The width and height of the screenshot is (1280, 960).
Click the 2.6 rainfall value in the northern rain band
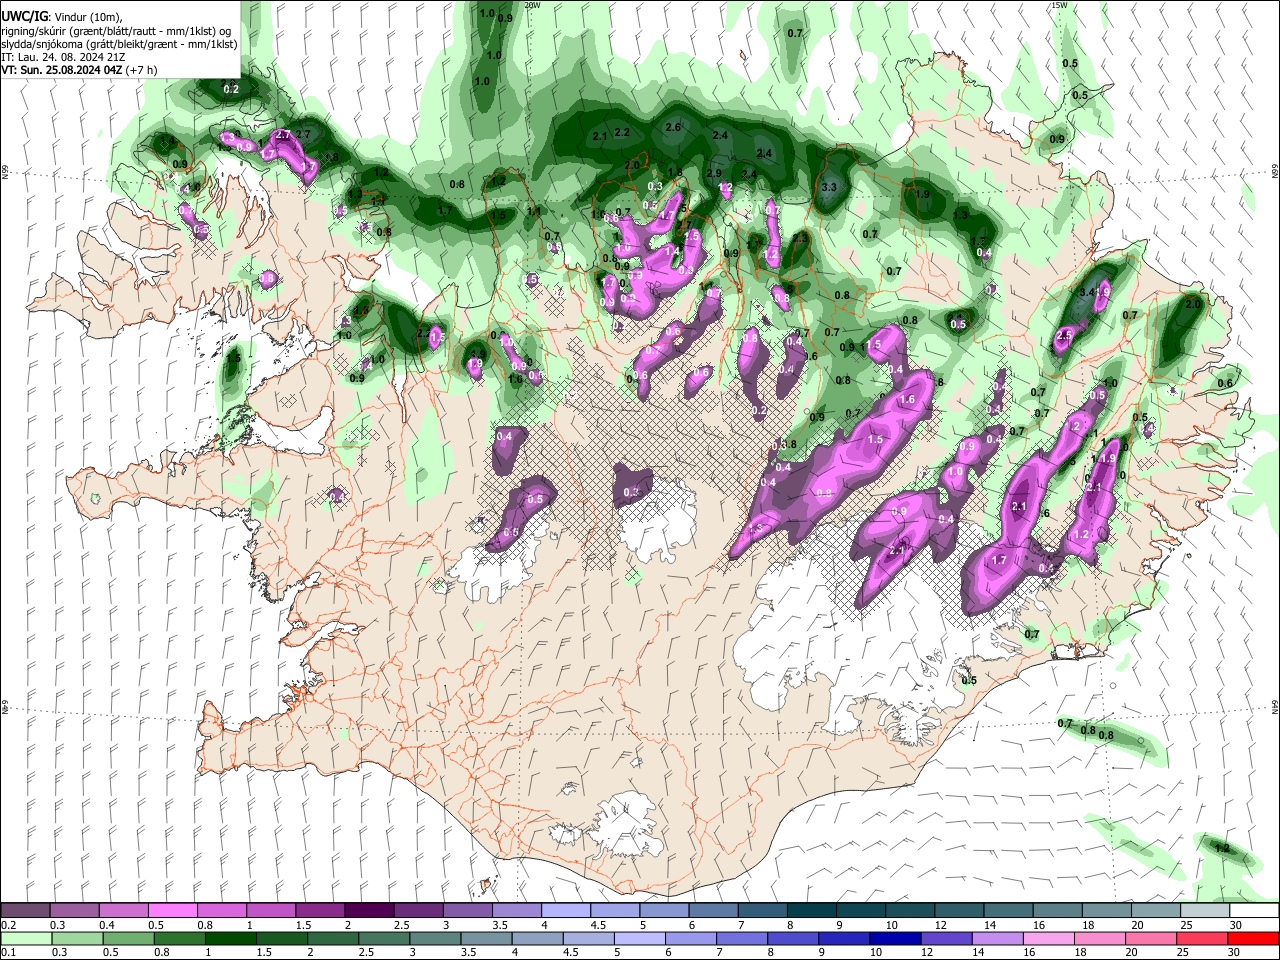pyautogui.click(x=673, y=127)
